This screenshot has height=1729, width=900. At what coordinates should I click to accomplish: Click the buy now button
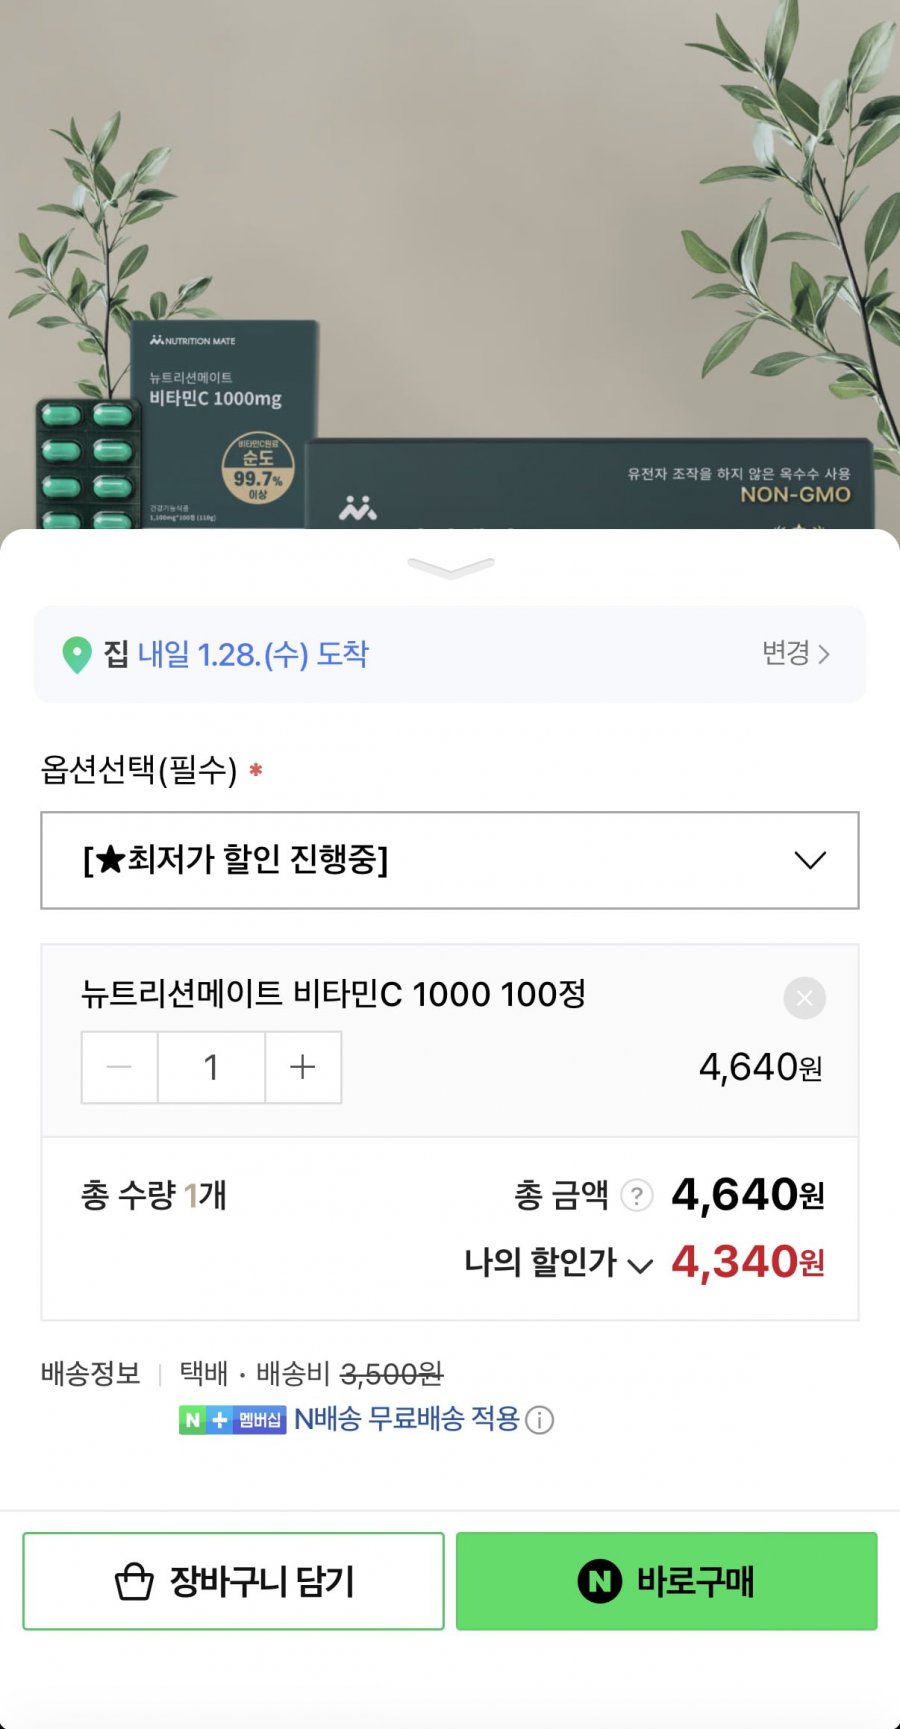point(667,1581)
